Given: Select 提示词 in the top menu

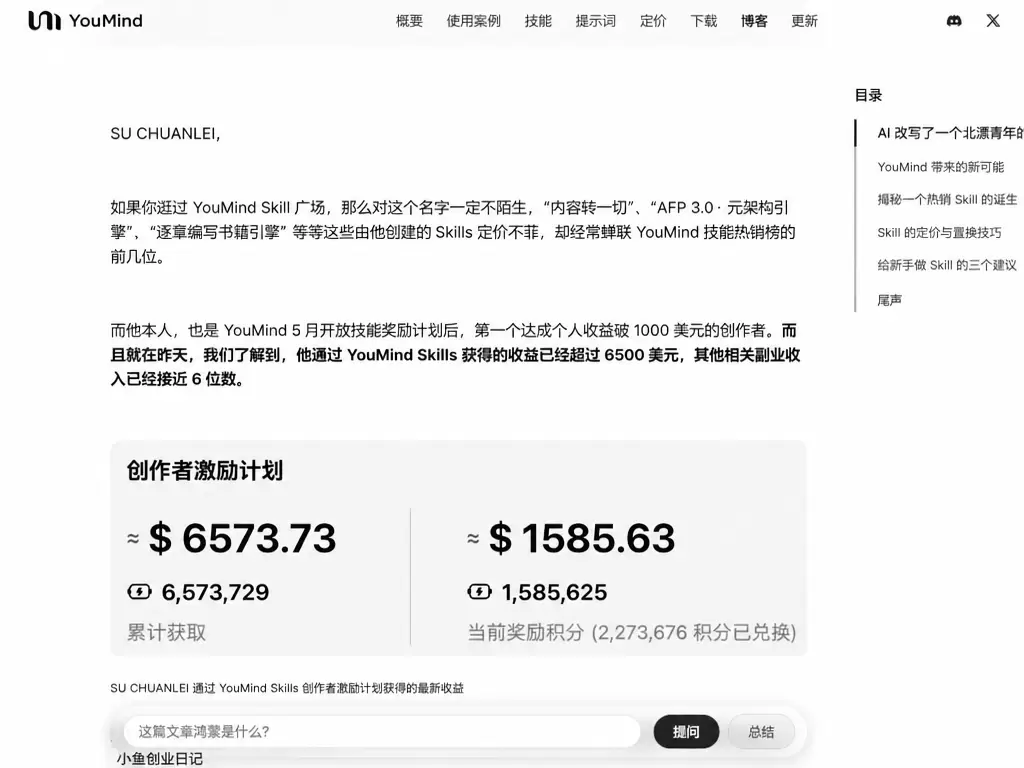Looking at the screenshot, I should [596, 21].
